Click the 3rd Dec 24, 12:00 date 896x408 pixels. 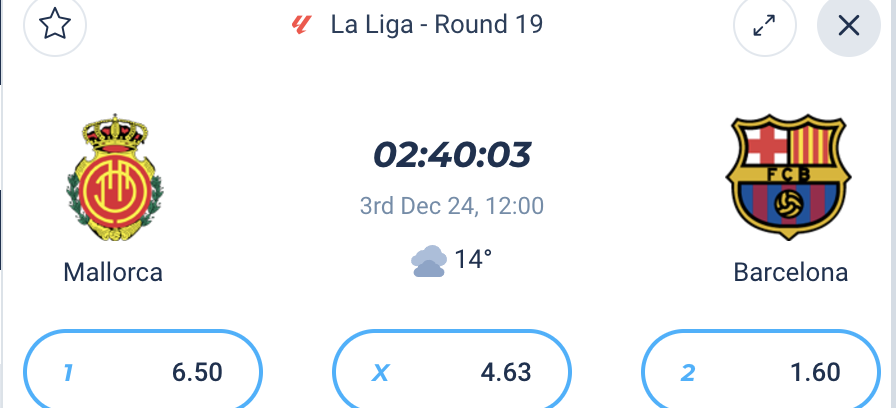pyautogui.click(x=452, y=206)
